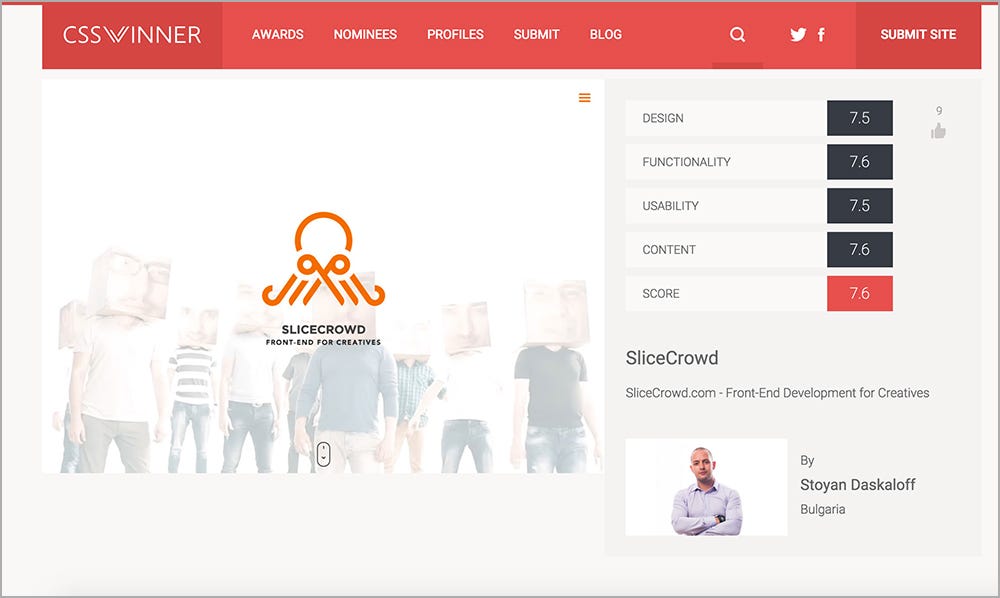Click the mouse scroll indicator icon
Screen dimensions: 1000x598
[x=323, y=454]
